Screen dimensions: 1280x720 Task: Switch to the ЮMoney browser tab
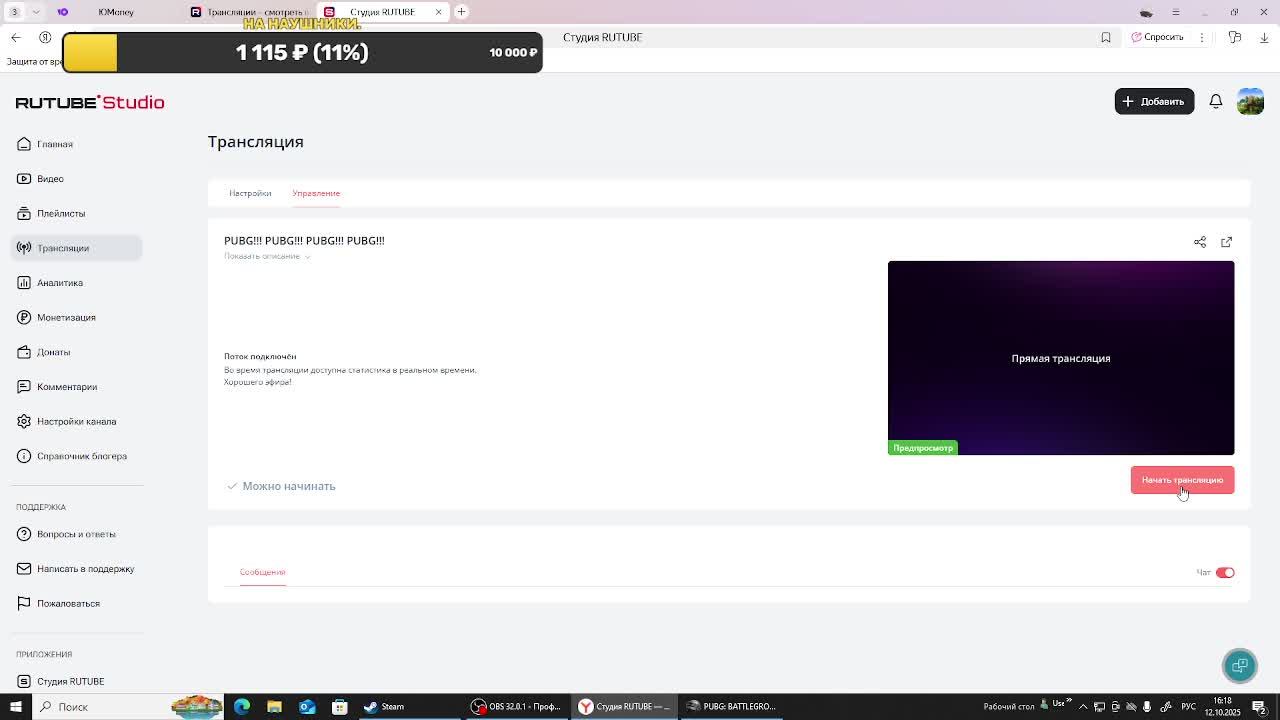pyautogui.click(x=116, y=12)
